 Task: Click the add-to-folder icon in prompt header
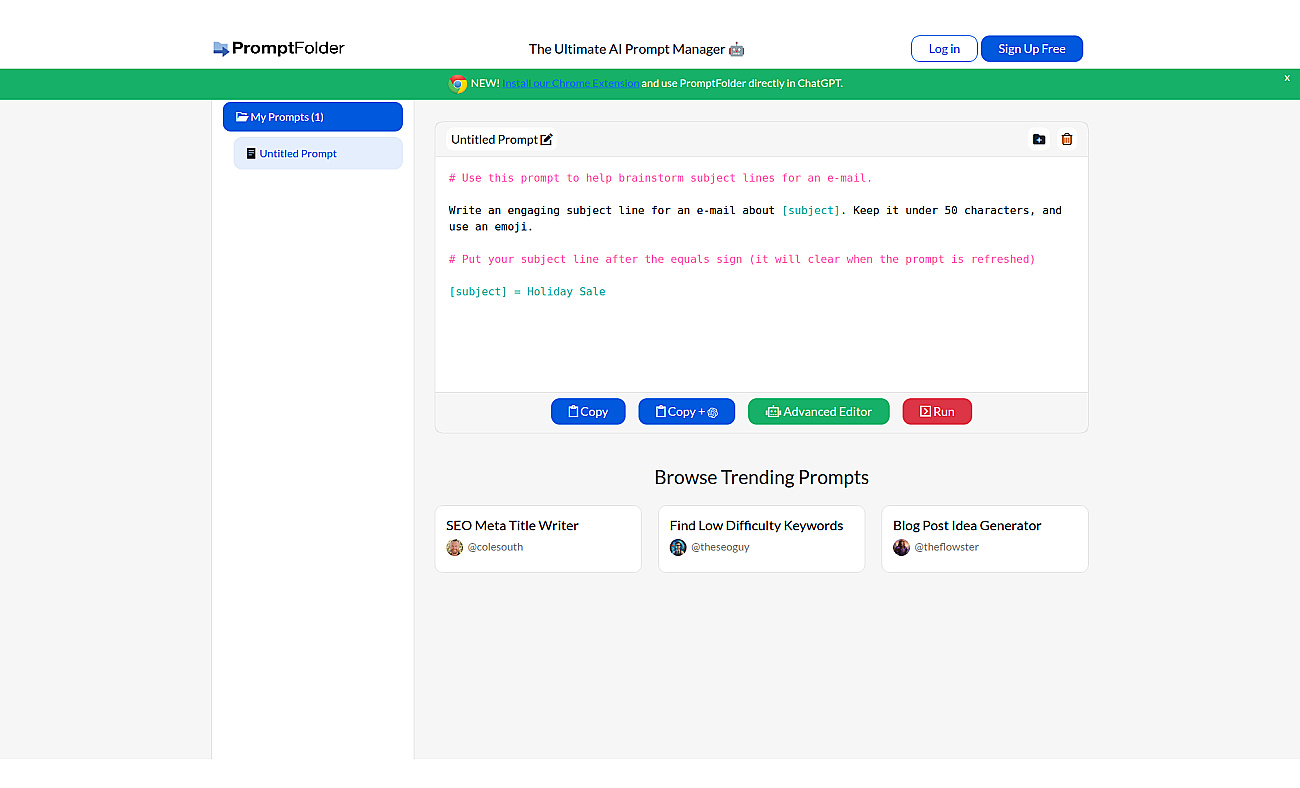click(1039, 140)
